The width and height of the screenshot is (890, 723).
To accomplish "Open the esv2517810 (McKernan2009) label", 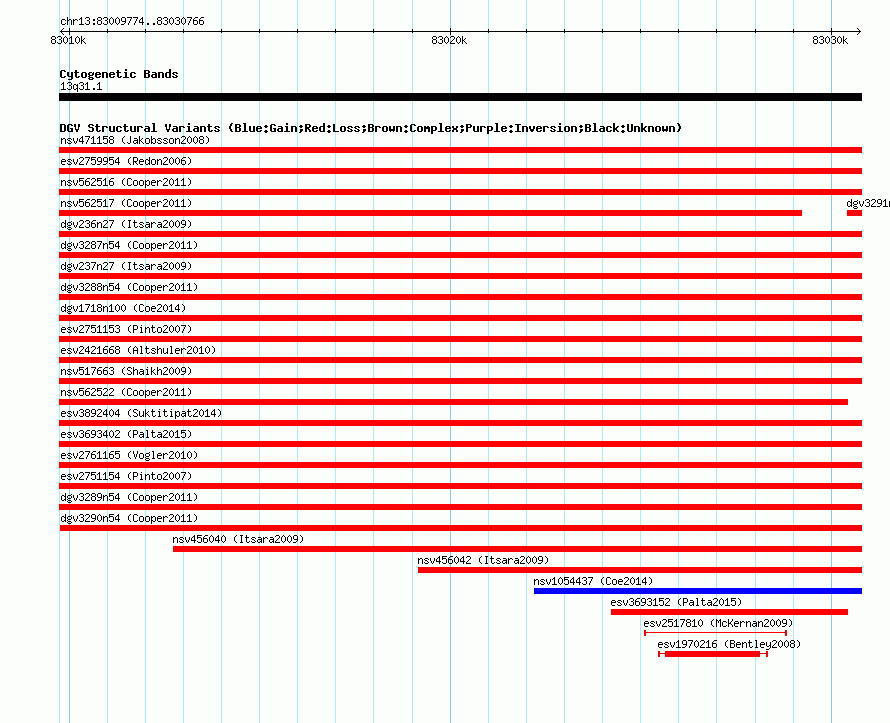I will coord(718,623).
